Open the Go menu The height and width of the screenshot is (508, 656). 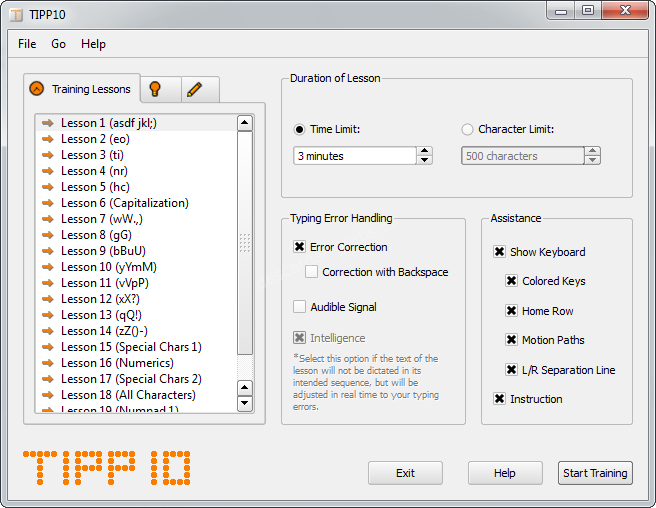(59, 44)
